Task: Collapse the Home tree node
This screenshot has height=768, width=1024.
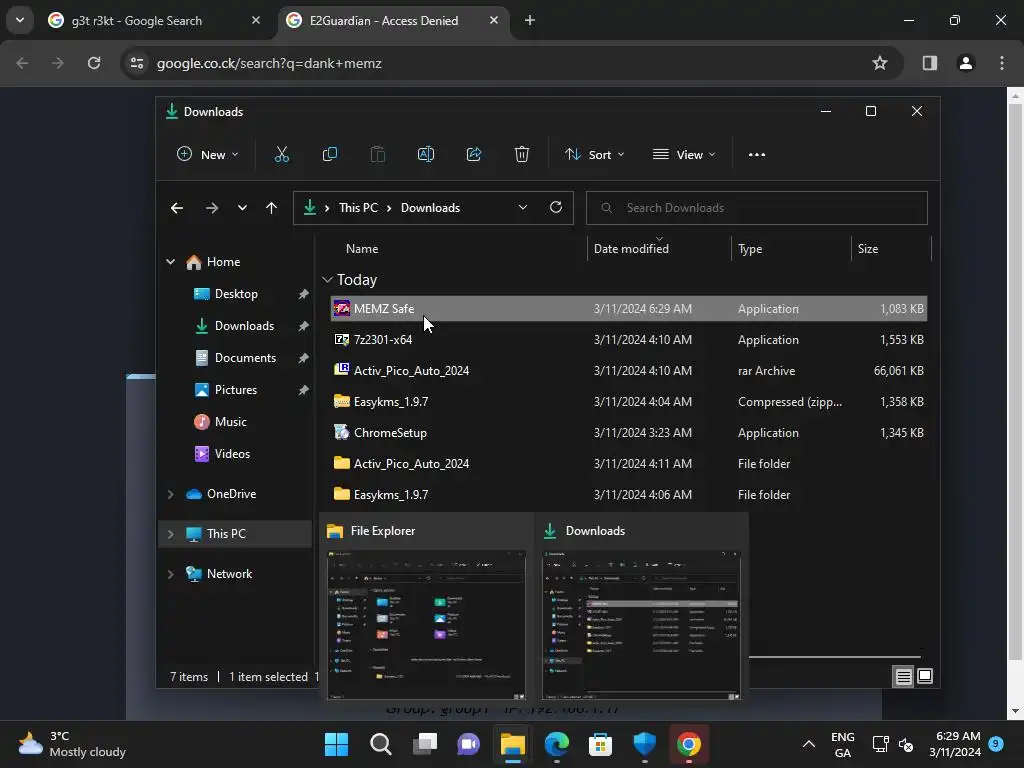Action: [x=170, y=262]
